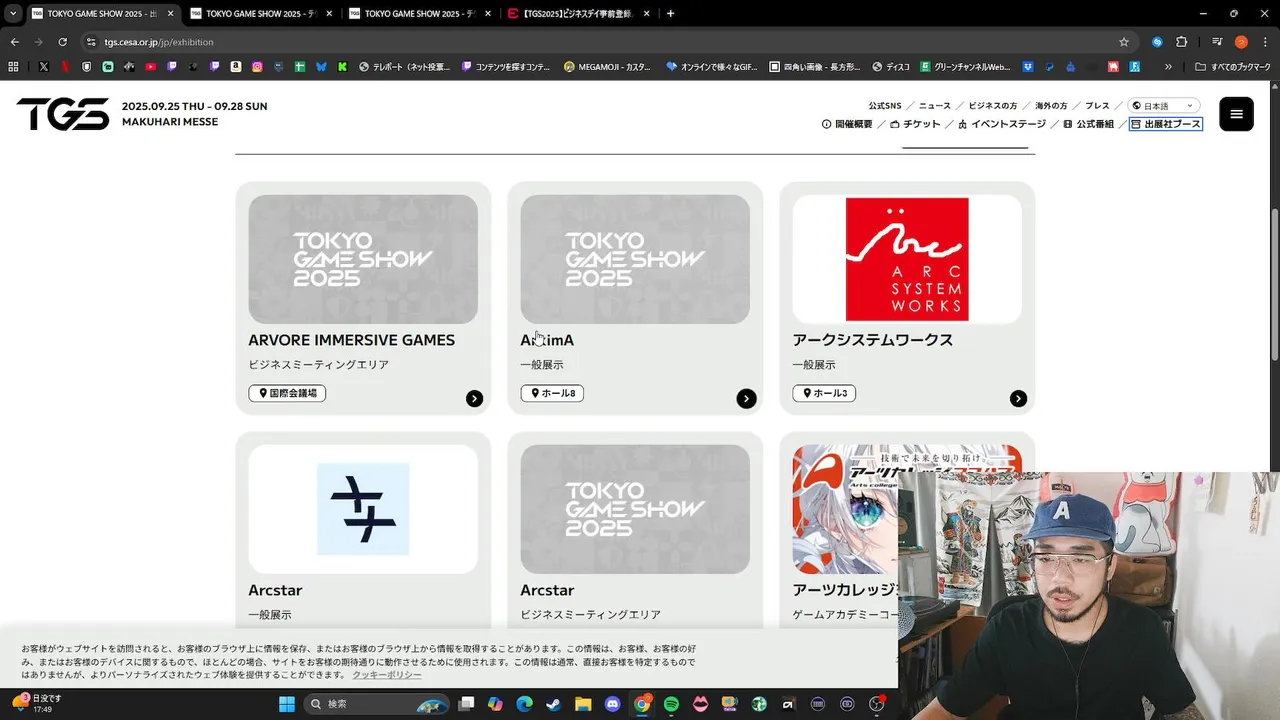Image resolution: width=1280 pixels, height=720 pixels.
Task: Open グリーンチャンネルWeb bookmark
Action: 966,67
